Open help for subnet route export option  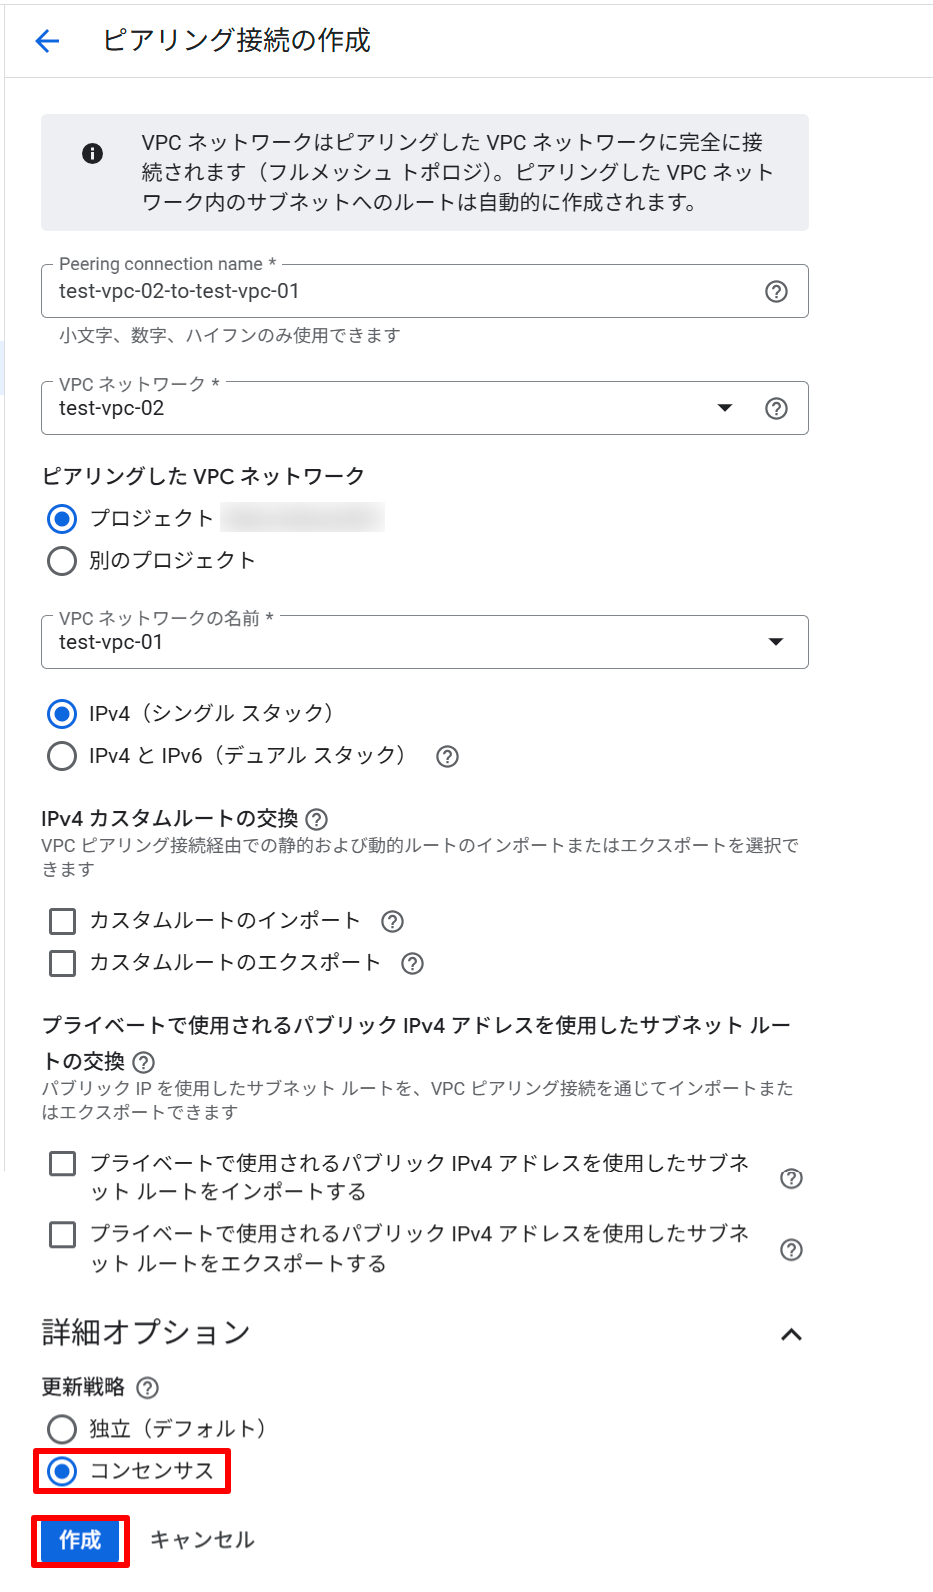click(x=791, y=1250)
